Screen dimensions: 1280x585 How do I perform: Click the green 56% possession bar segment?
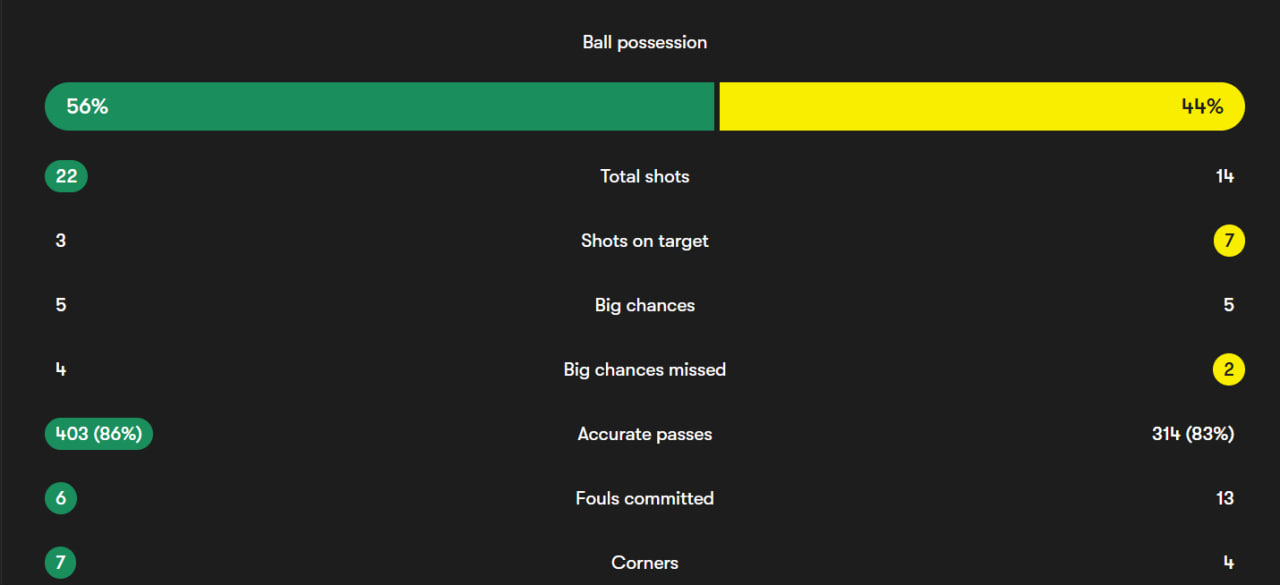coord(380,107)
